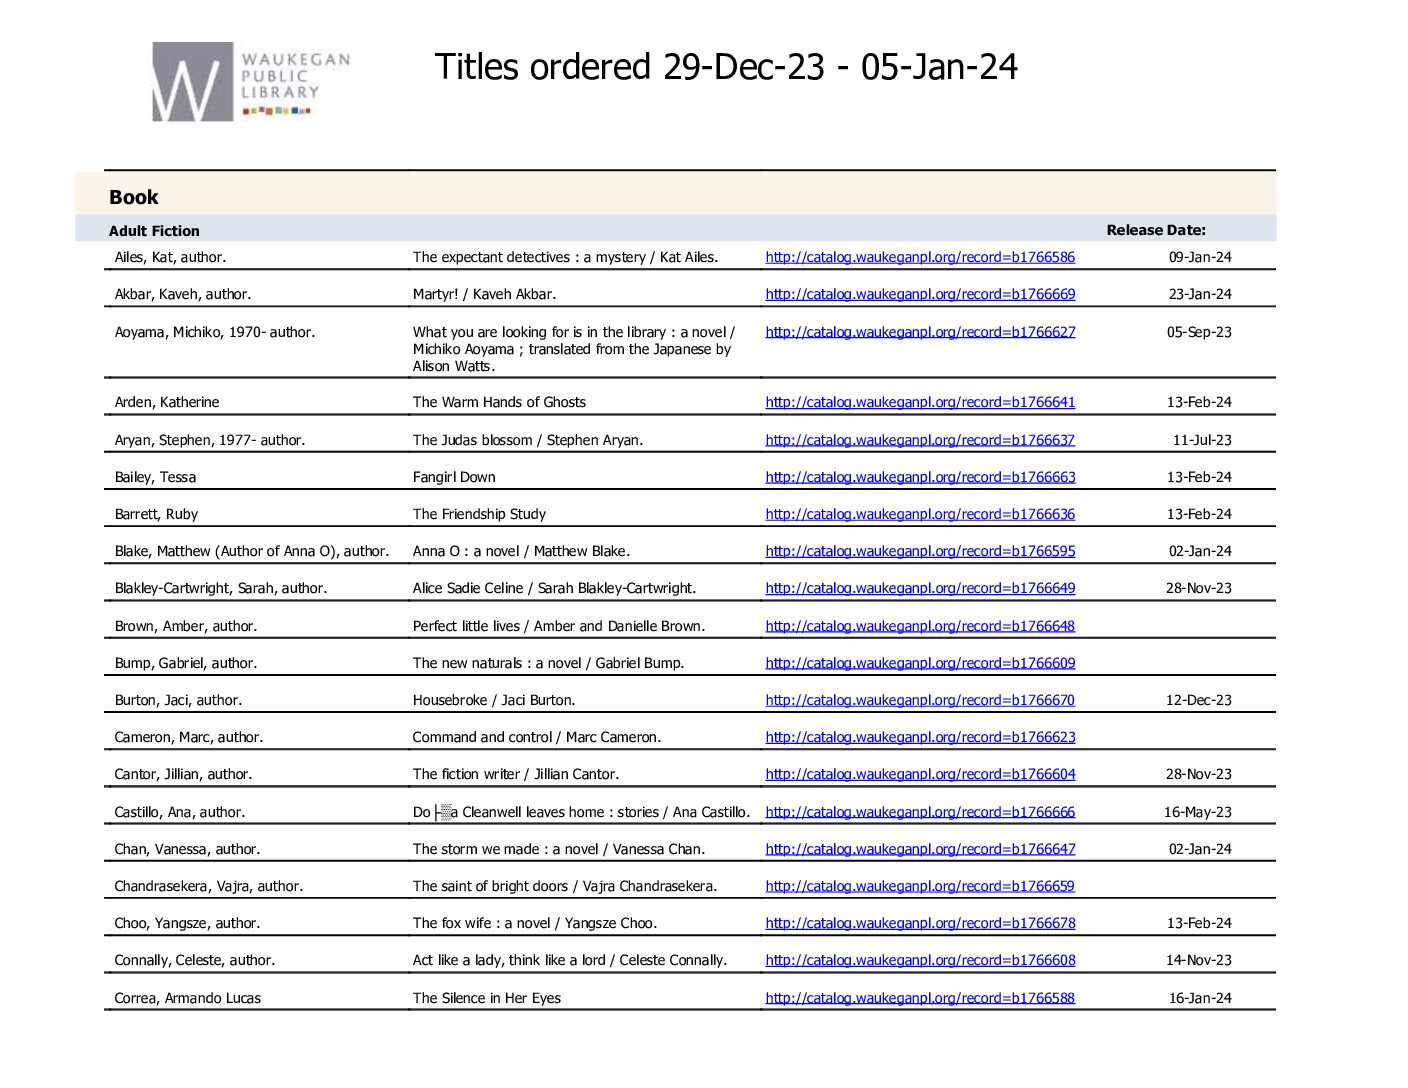Select author Barrett, Ruby
1408x1088 pixels.
pos(156,514)
